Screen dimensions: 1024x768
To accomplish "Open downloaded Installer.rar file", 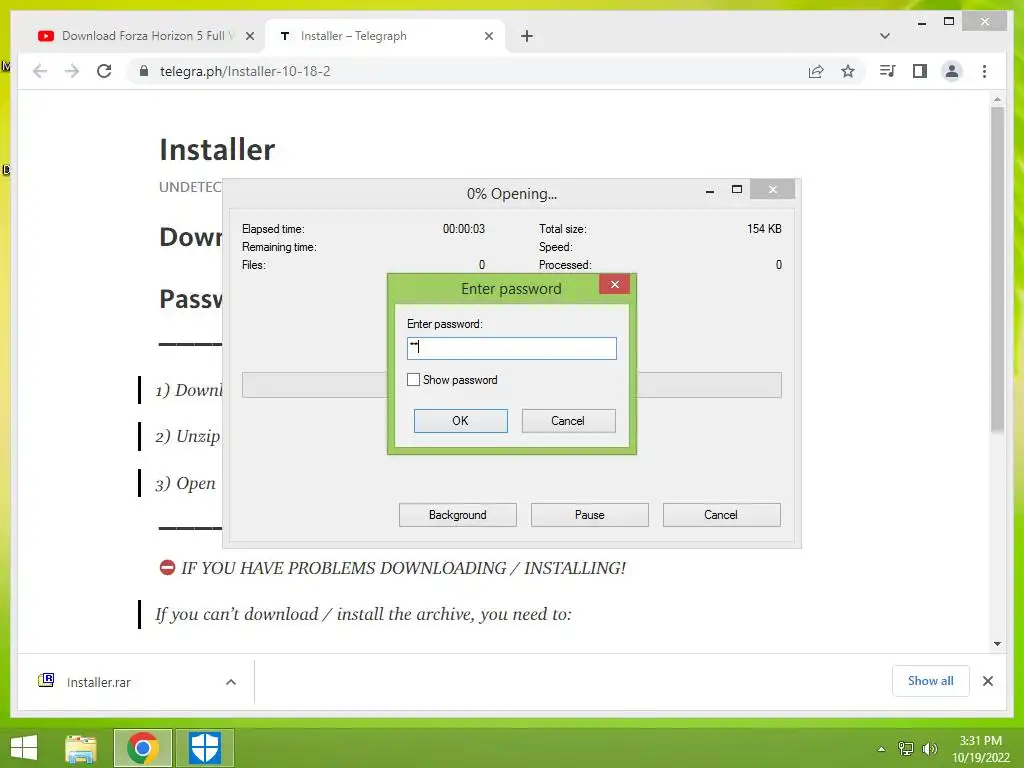I will (98, 682).
